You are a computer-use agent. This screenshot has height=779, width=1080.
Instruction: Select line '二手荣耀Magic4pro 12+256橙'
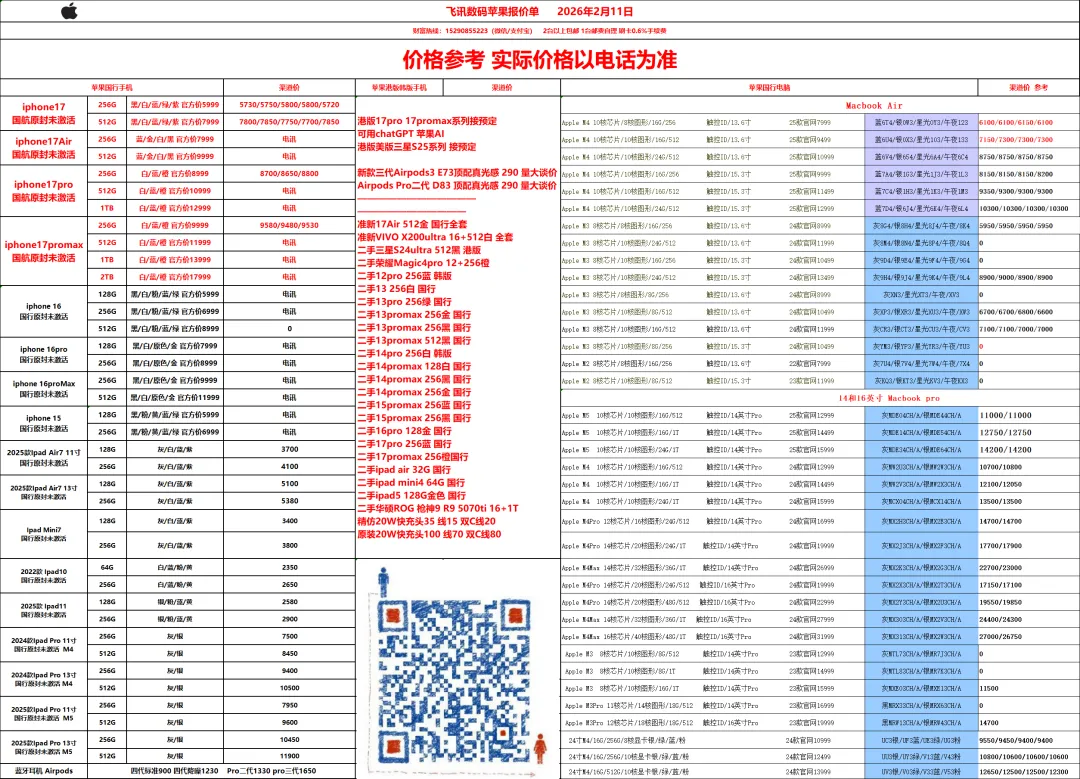[423, 262]
